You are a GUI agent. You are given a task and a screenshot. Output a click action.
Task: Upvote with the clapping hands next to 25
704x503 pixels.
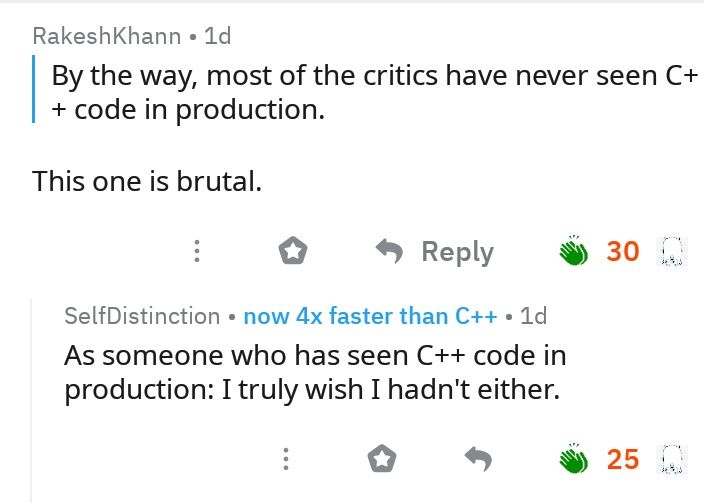(573, 458)
